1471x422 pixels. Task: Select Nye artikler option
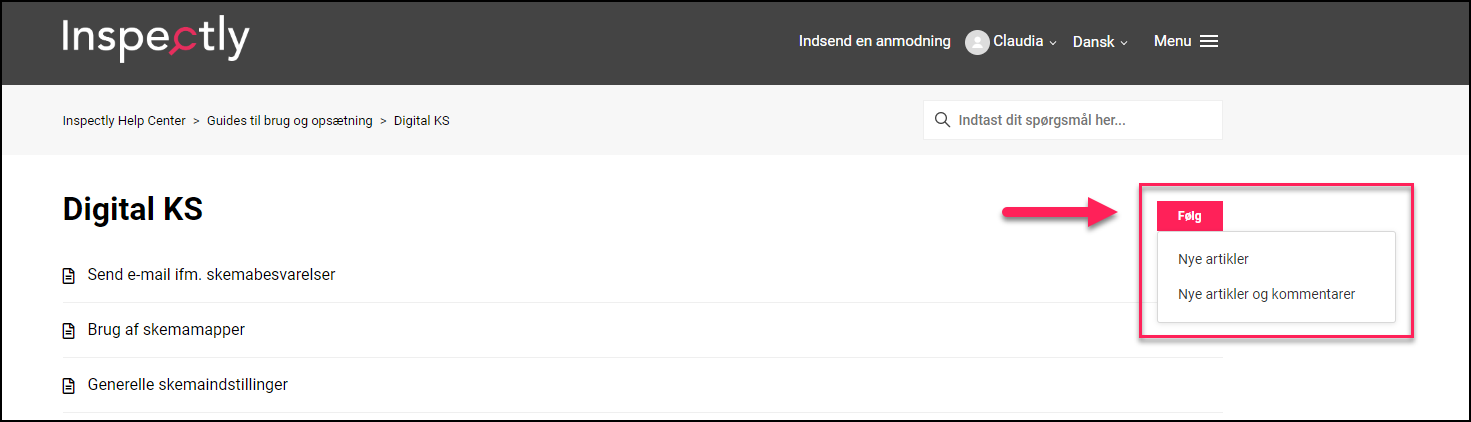[1213, 259]
